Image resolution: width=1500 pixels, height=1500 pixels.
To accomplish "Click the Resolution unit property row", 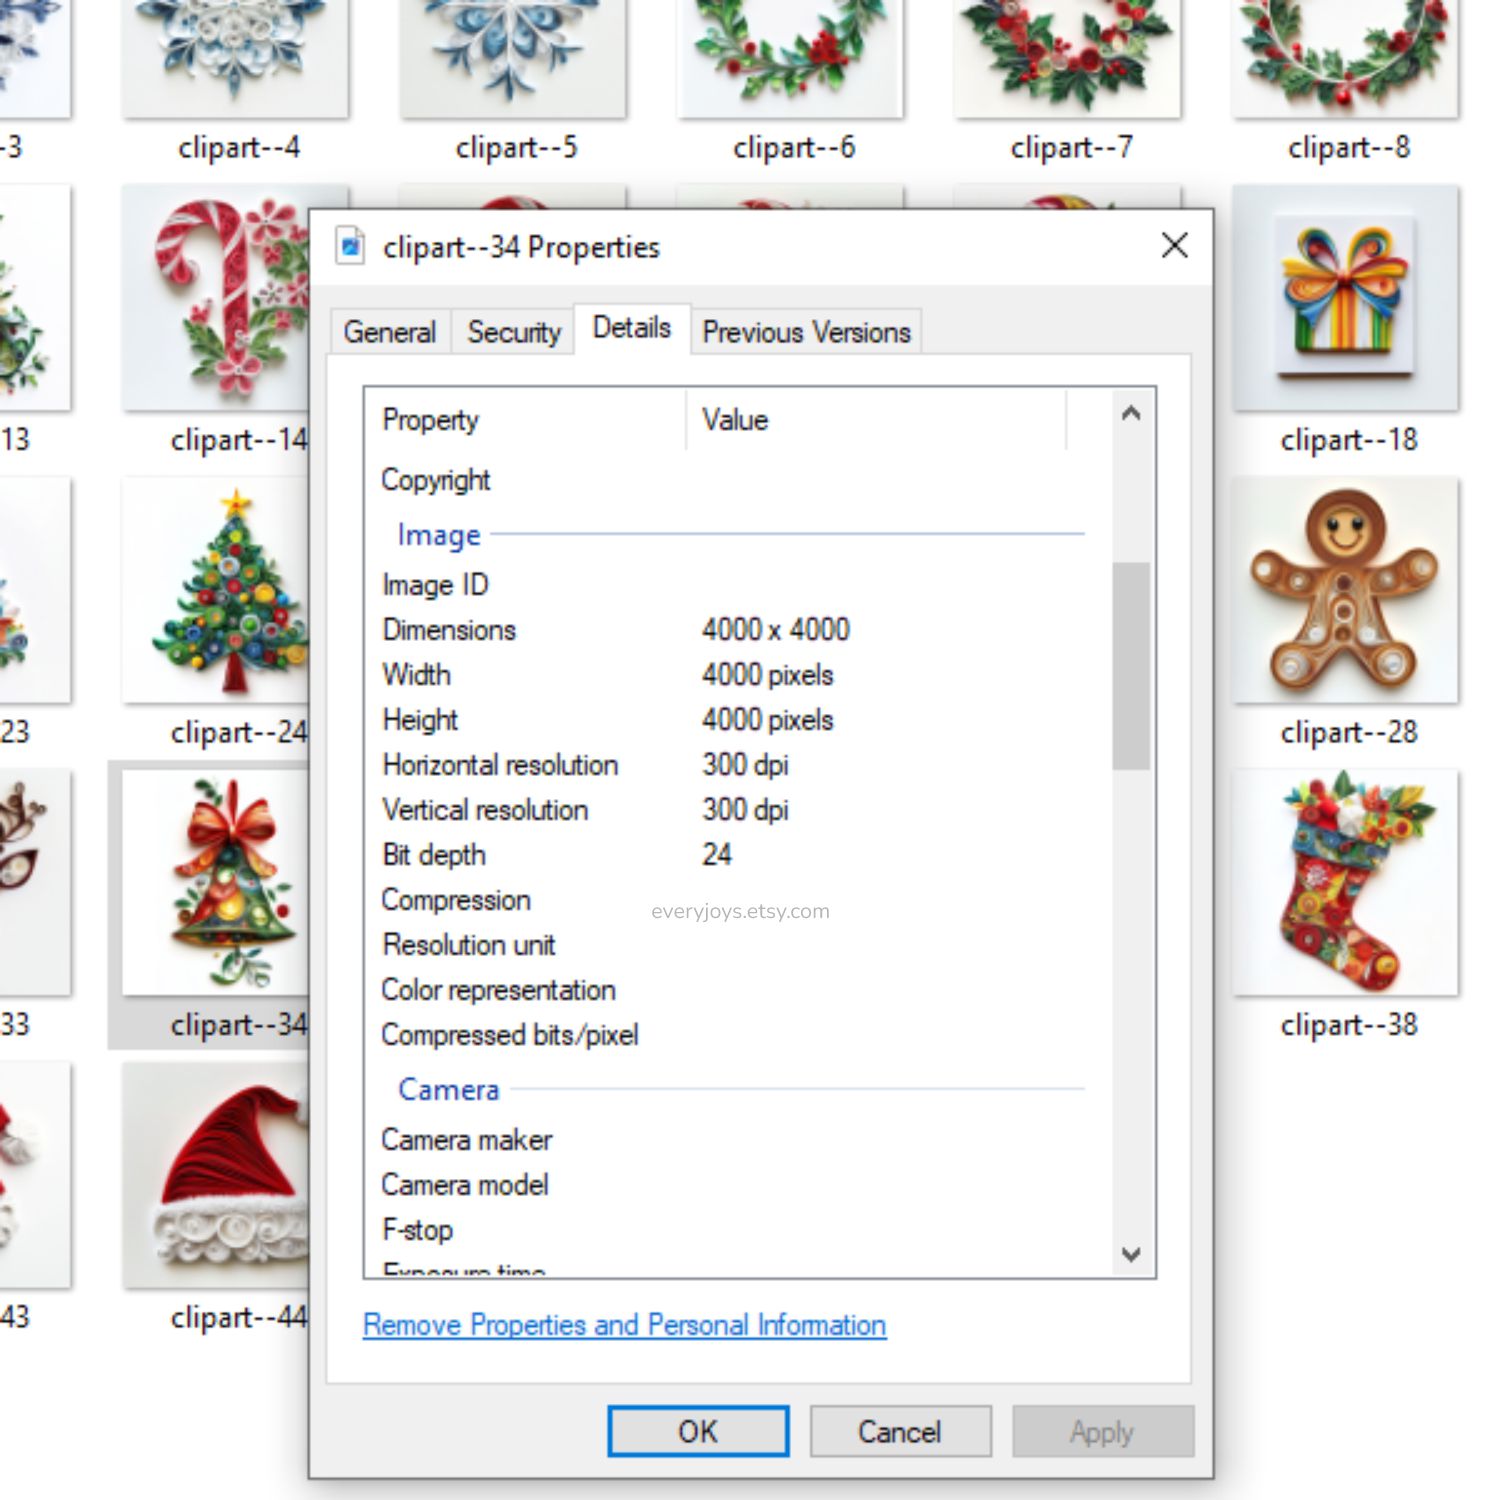I will pyautogui.click(x=735, y=944).
